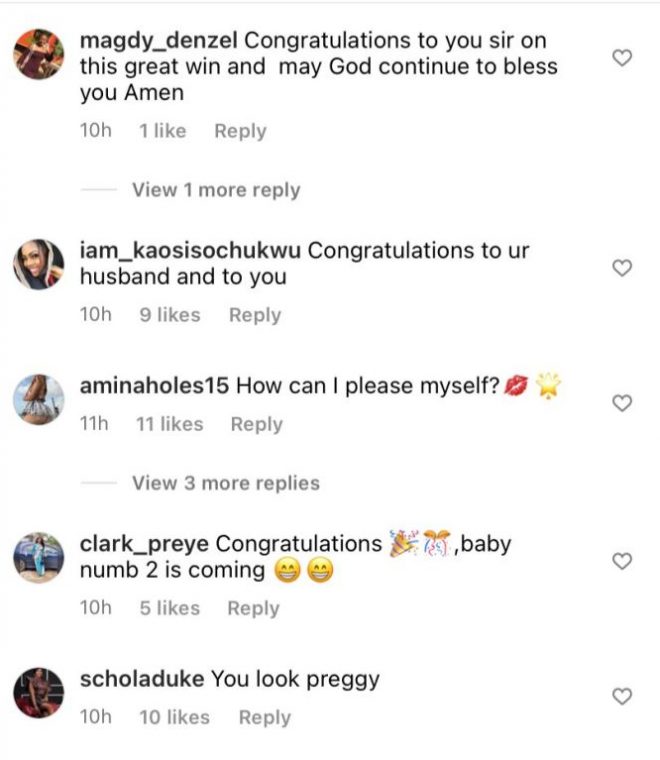This screenshot has width=660, height=760.
Task: Show who gave 11 likes to aminaholes15
Action: 168,424
